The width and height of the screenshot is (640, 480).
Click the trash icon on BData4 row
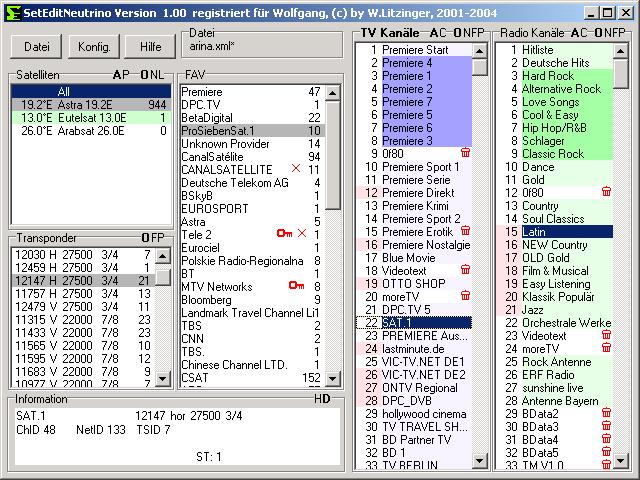pos(607,439)
